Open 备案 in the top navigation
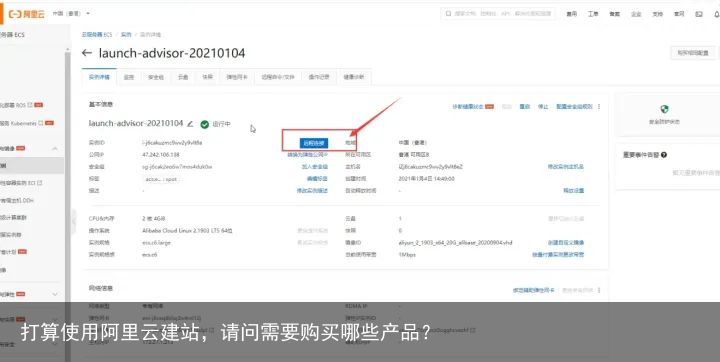 [614, 14]
